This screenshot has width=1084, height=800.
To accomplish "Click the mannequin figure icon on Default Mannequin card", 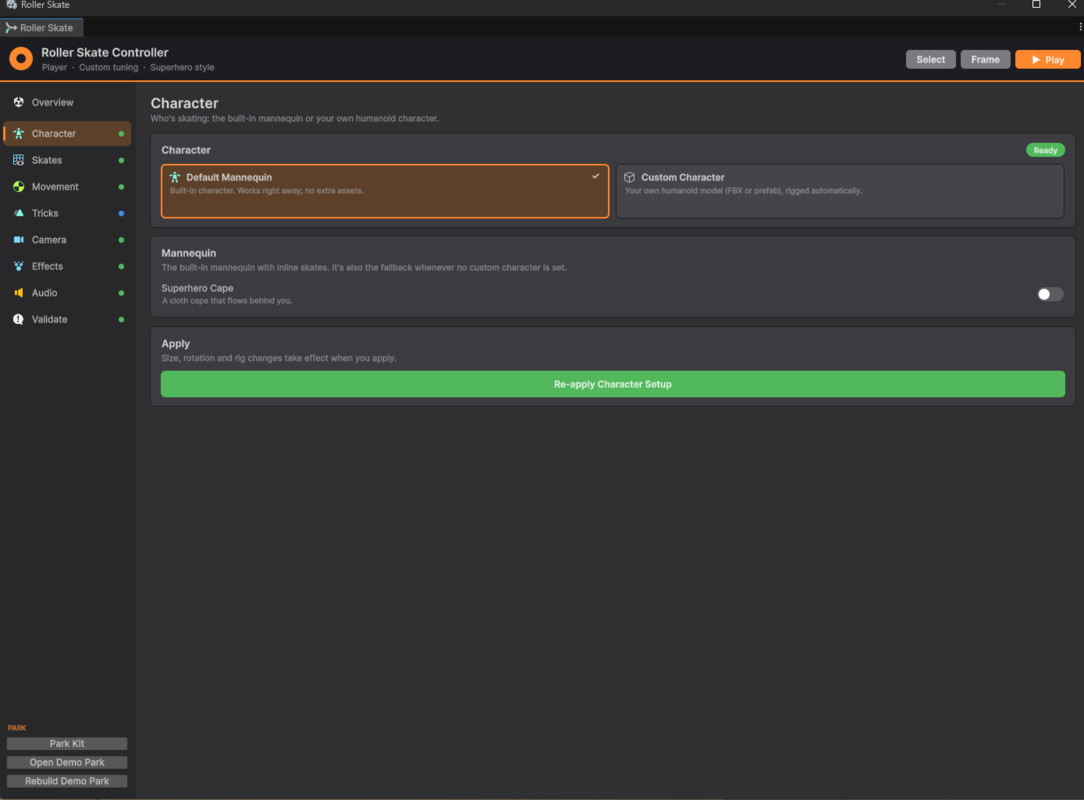I will pos(175,178).
